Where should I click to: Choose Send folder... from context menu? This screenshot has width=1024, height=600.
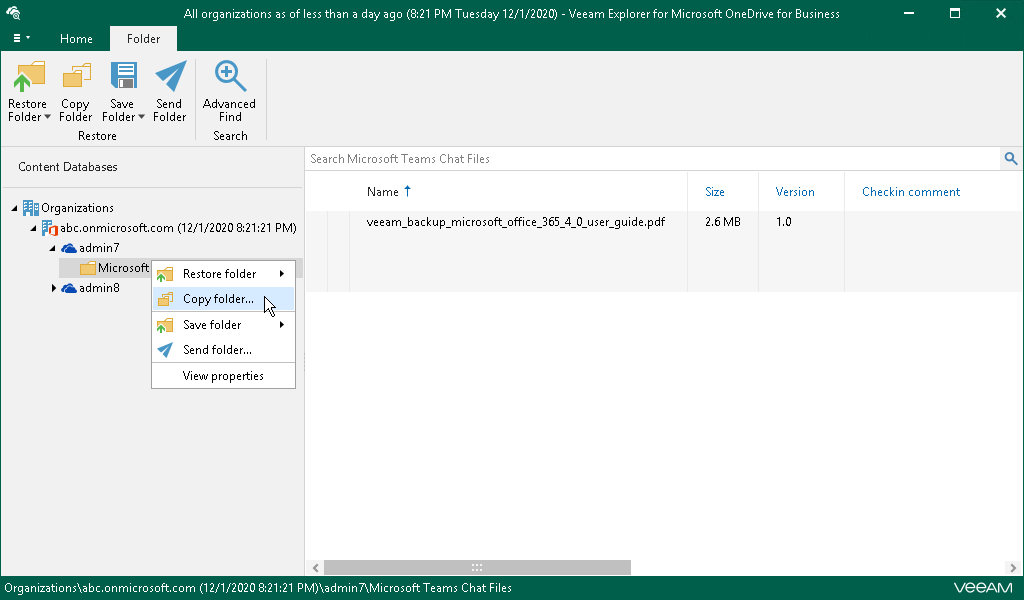tap(223, 350)
